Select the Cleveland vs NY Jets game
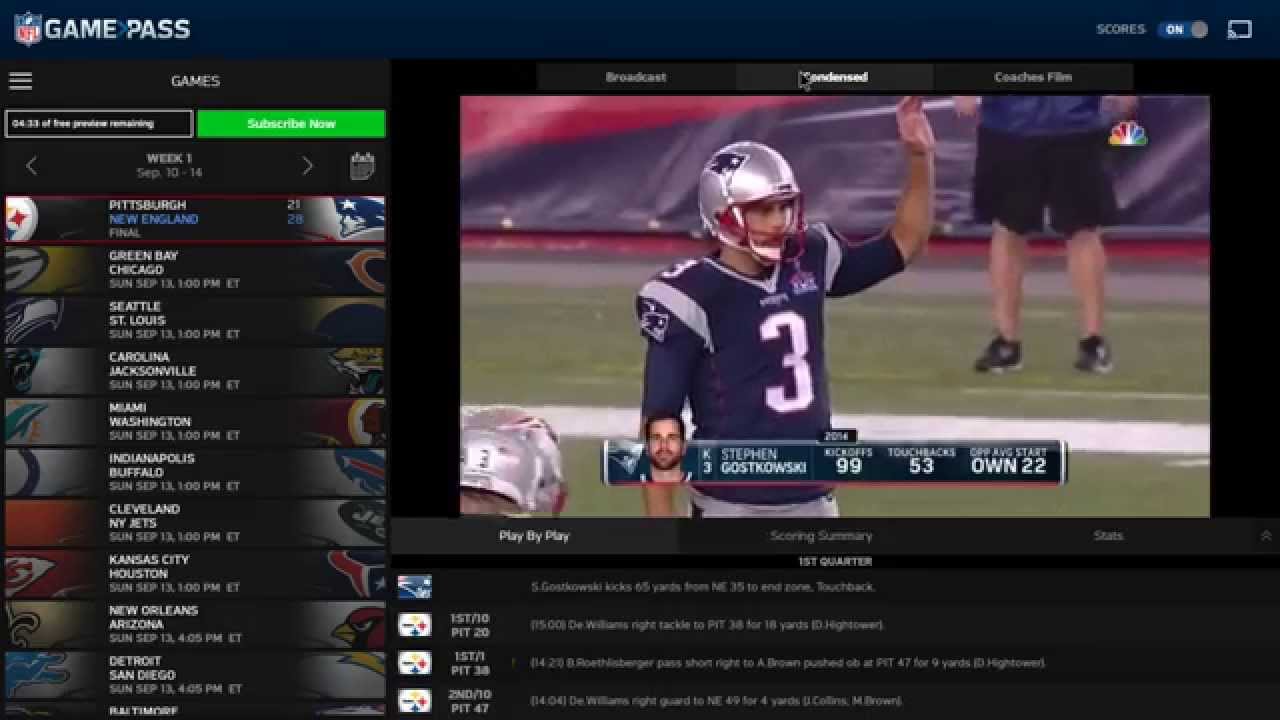 (x=195, y=523)
